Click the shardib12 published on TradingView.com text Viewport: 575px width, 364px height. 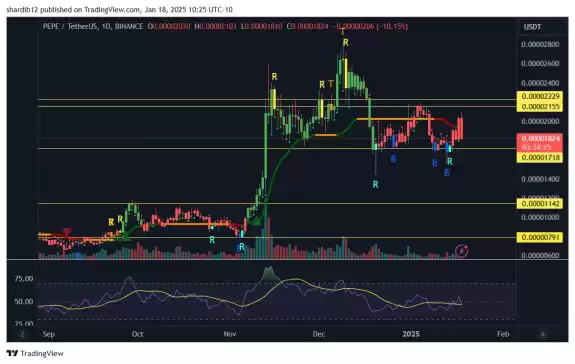coord(73,10)
